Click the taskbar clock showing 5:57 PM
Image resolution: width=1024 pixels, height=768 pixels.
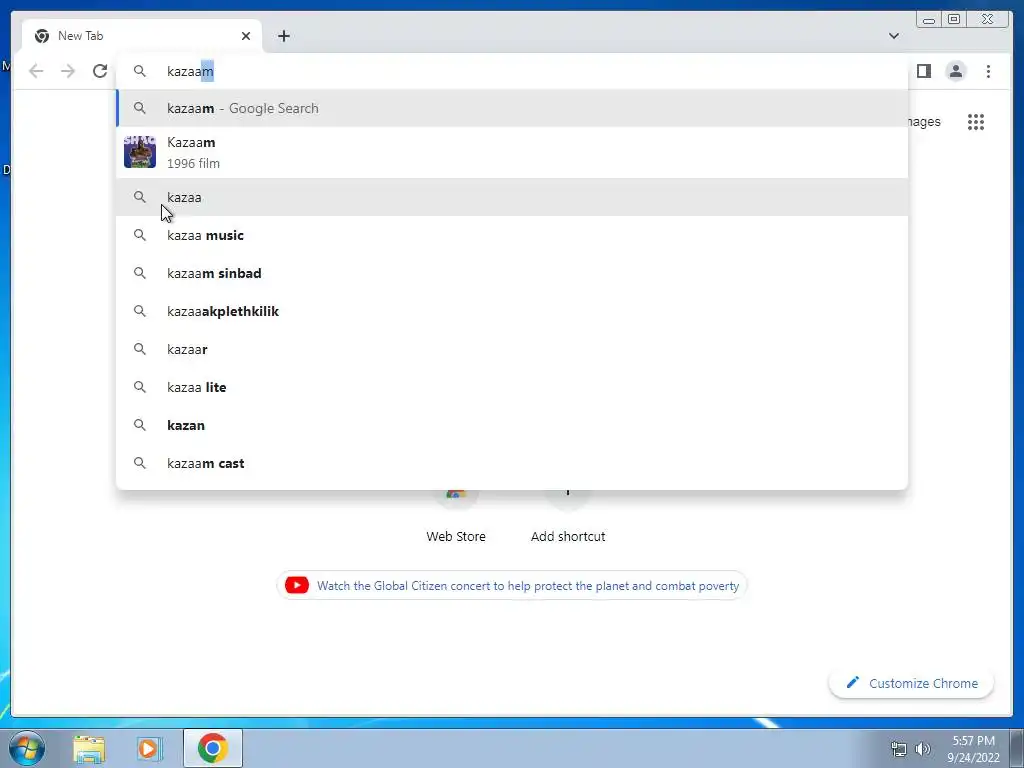coord(973,749)
